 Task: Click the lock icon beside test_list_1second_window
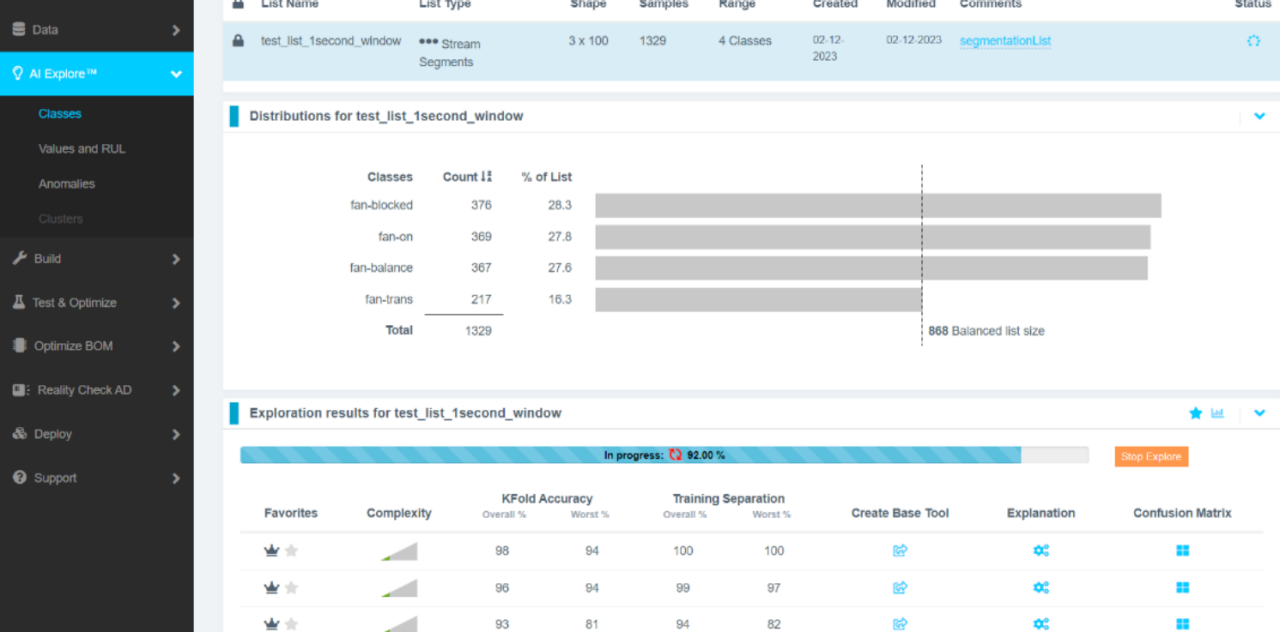[x=238, y=41]
